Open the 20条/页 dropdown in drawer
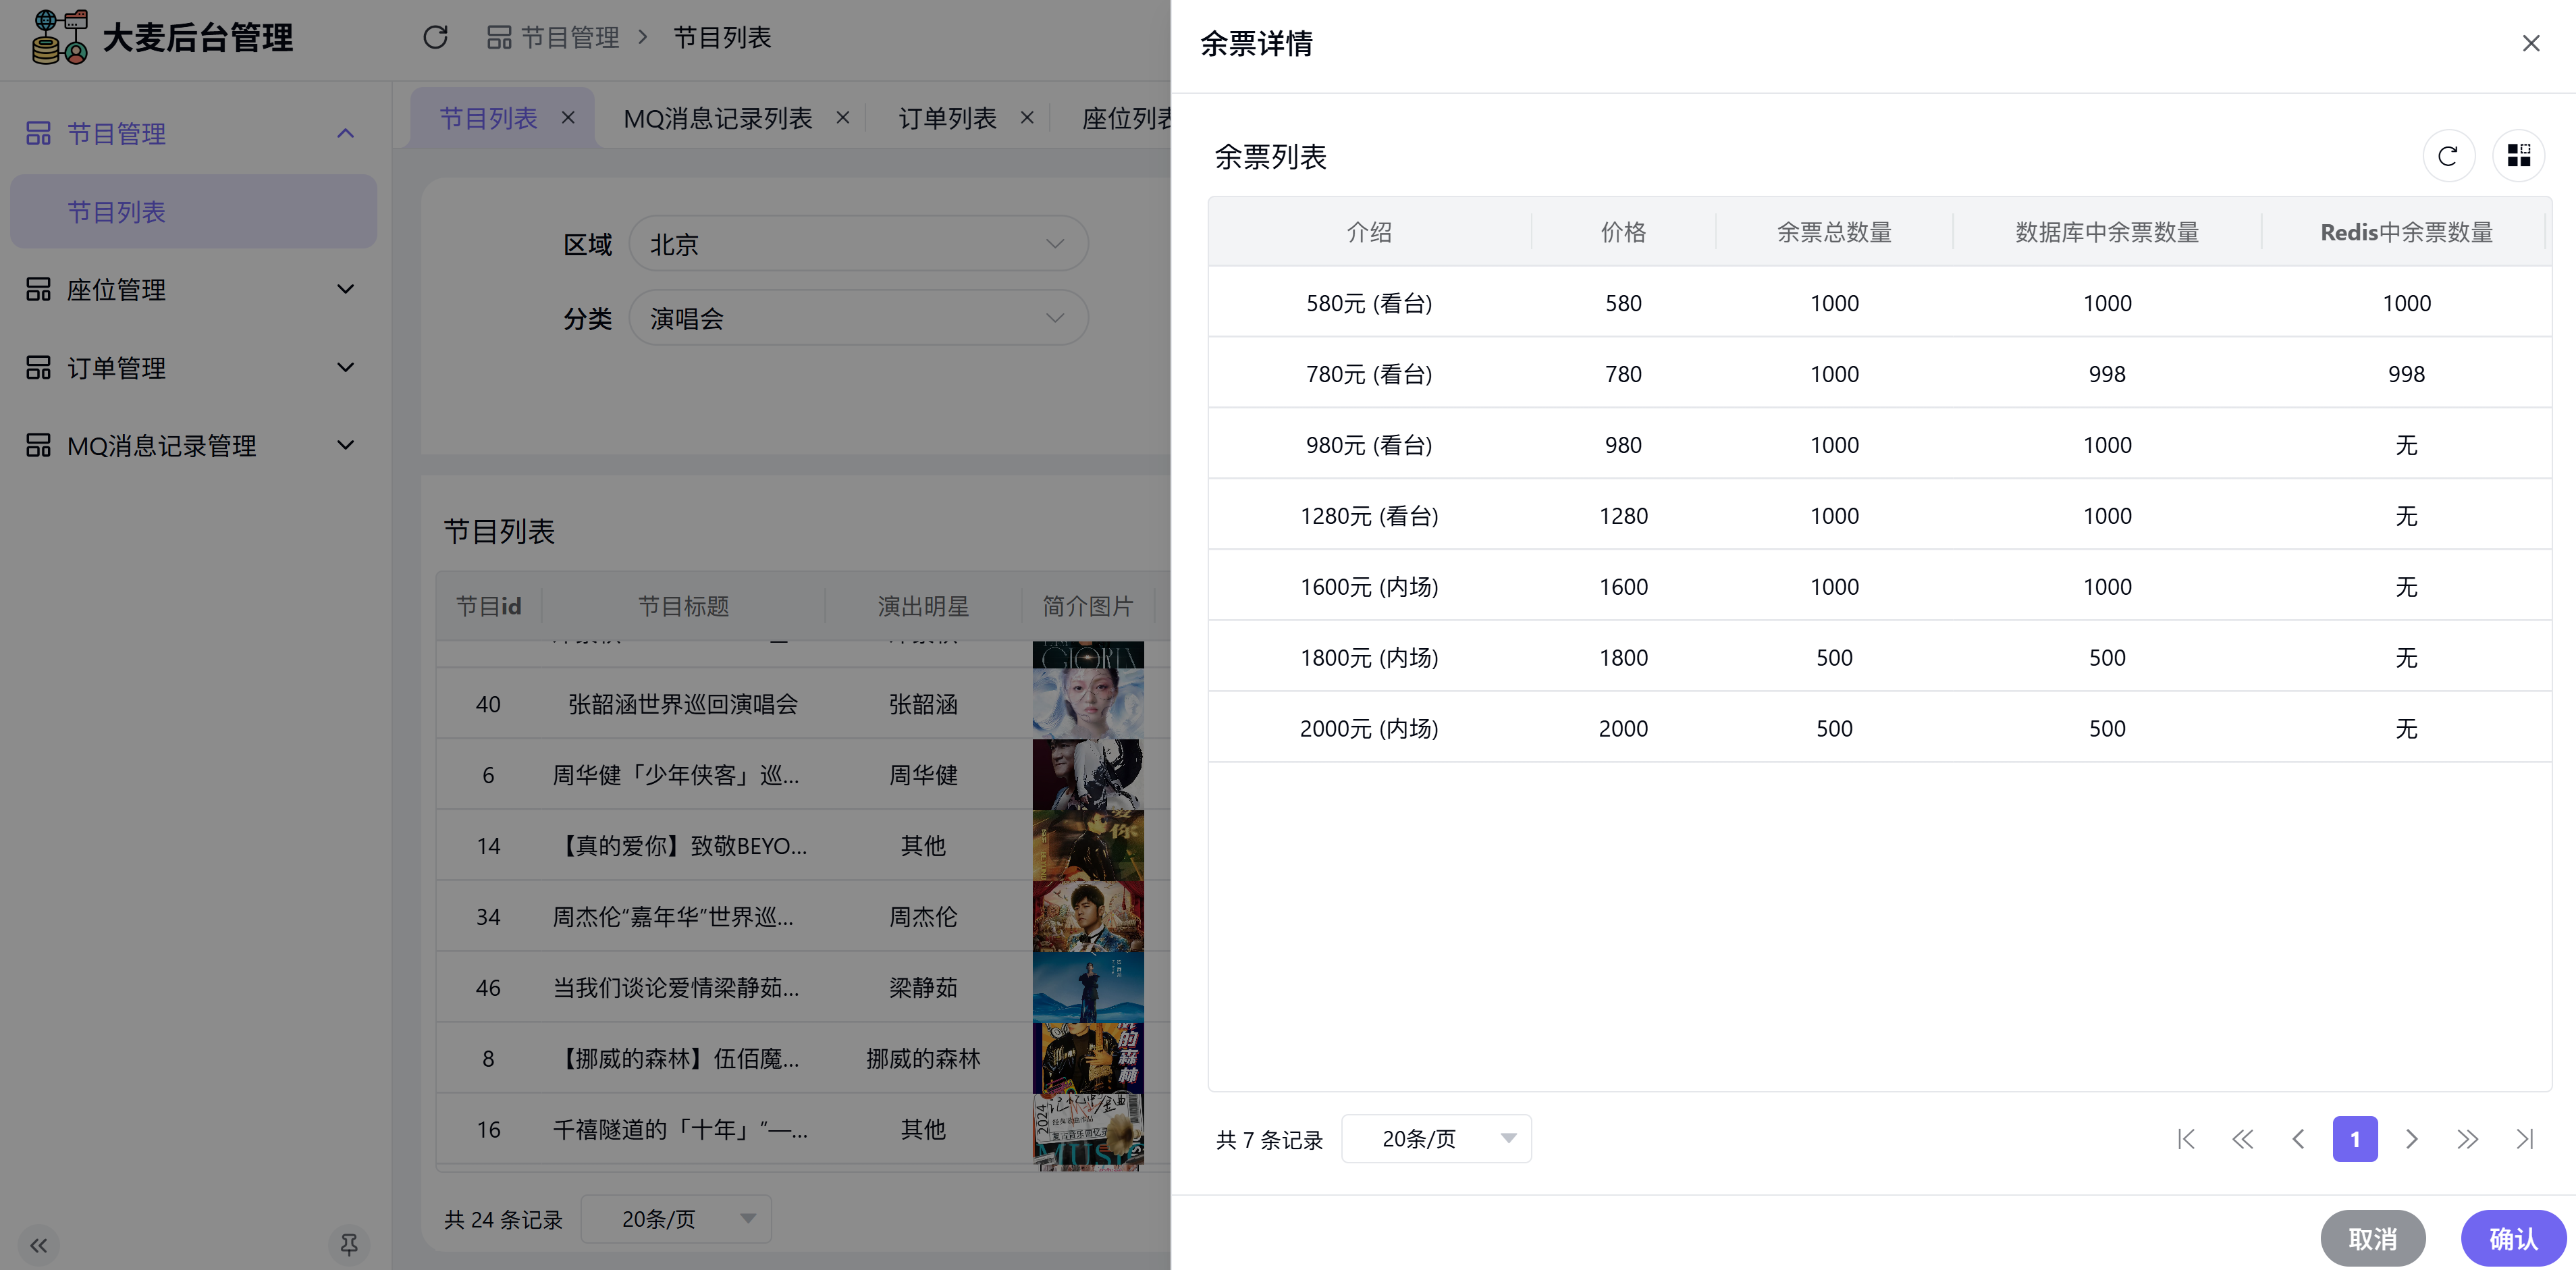 coord(1436,1139)
